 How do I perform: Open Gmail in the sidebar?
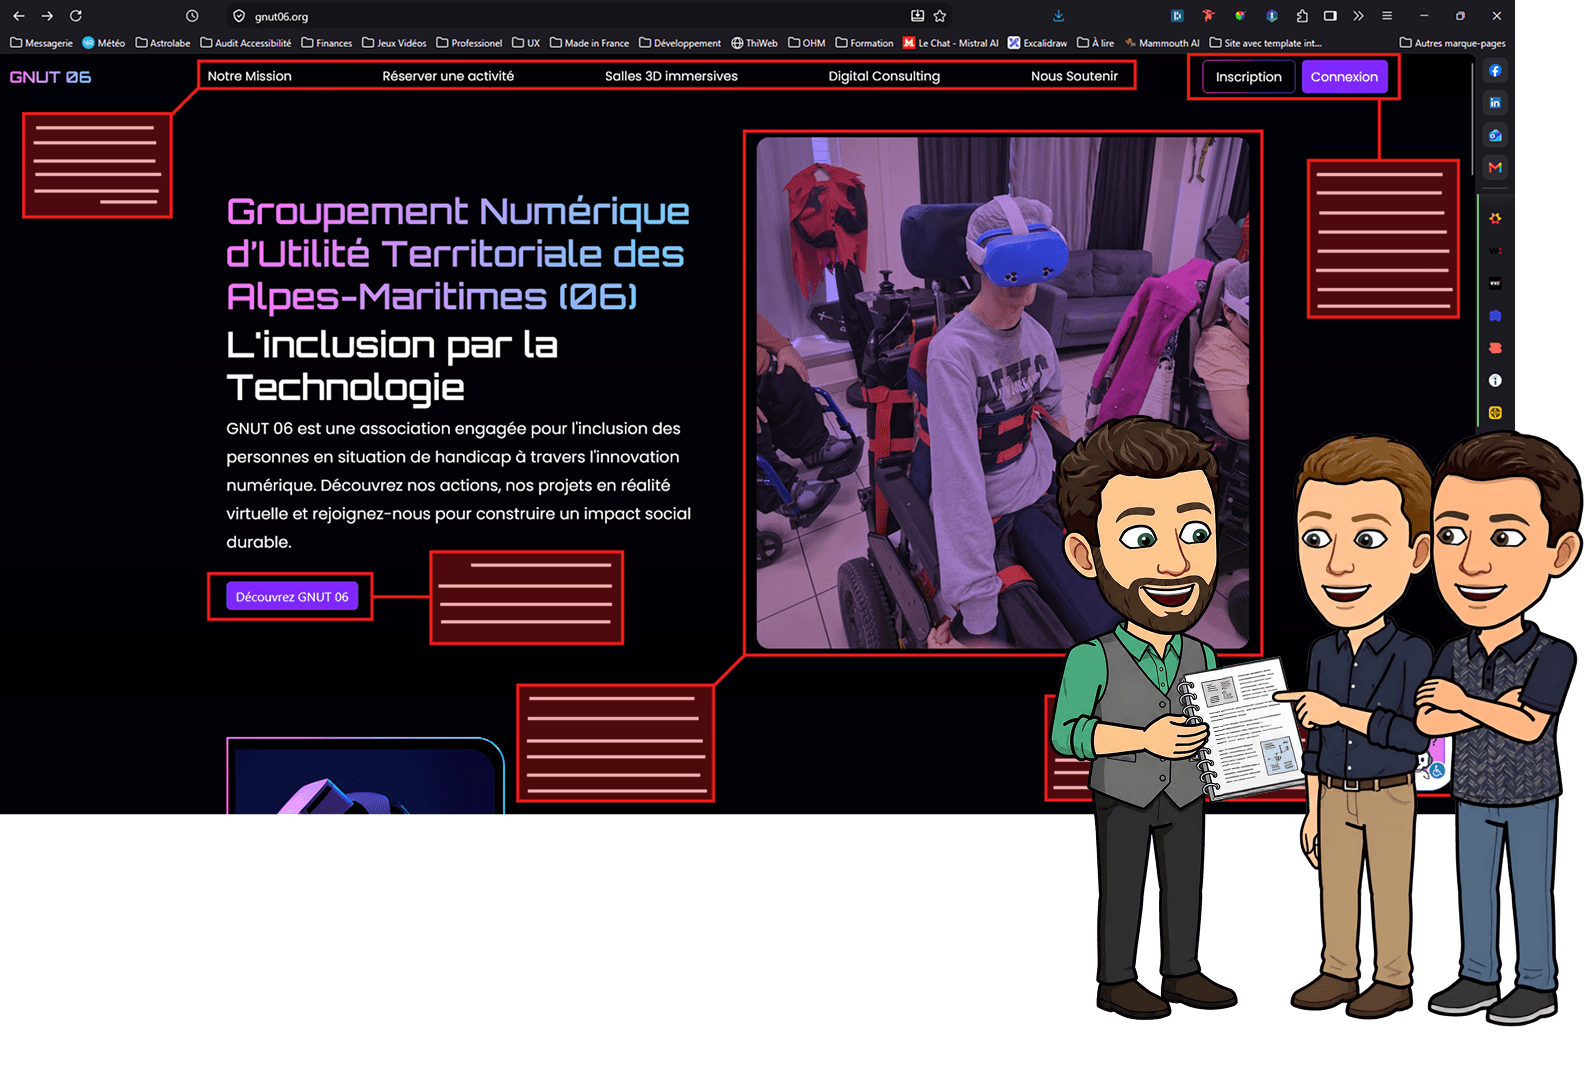coord(1495,167)
